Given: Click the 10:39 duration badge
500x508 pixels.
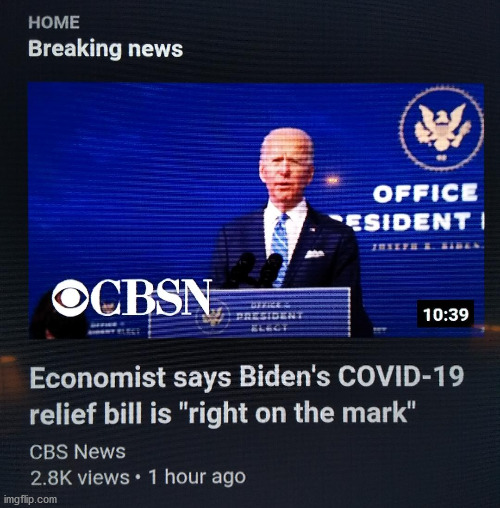Looking at the screenshot, I should 446,314.
